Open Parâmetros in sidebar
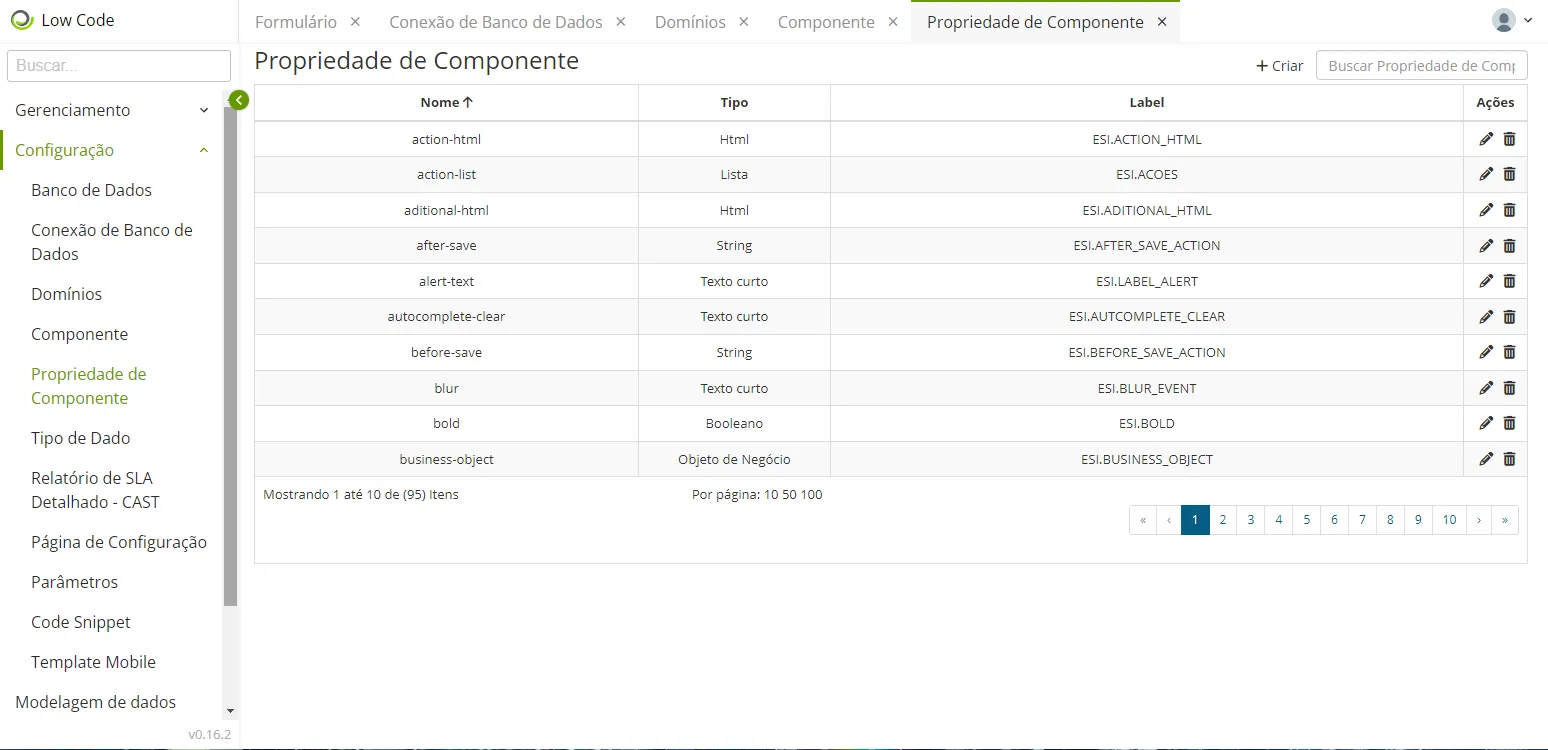 [x=74, y=582]
